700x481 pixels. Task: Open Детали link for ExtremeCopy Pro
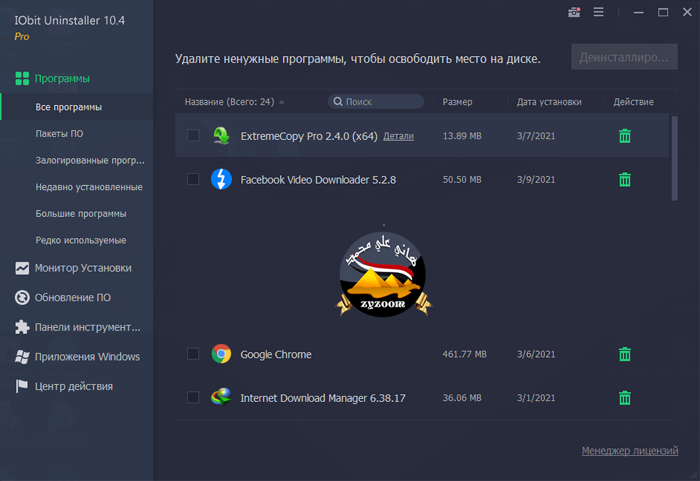[x=398, y=136]
